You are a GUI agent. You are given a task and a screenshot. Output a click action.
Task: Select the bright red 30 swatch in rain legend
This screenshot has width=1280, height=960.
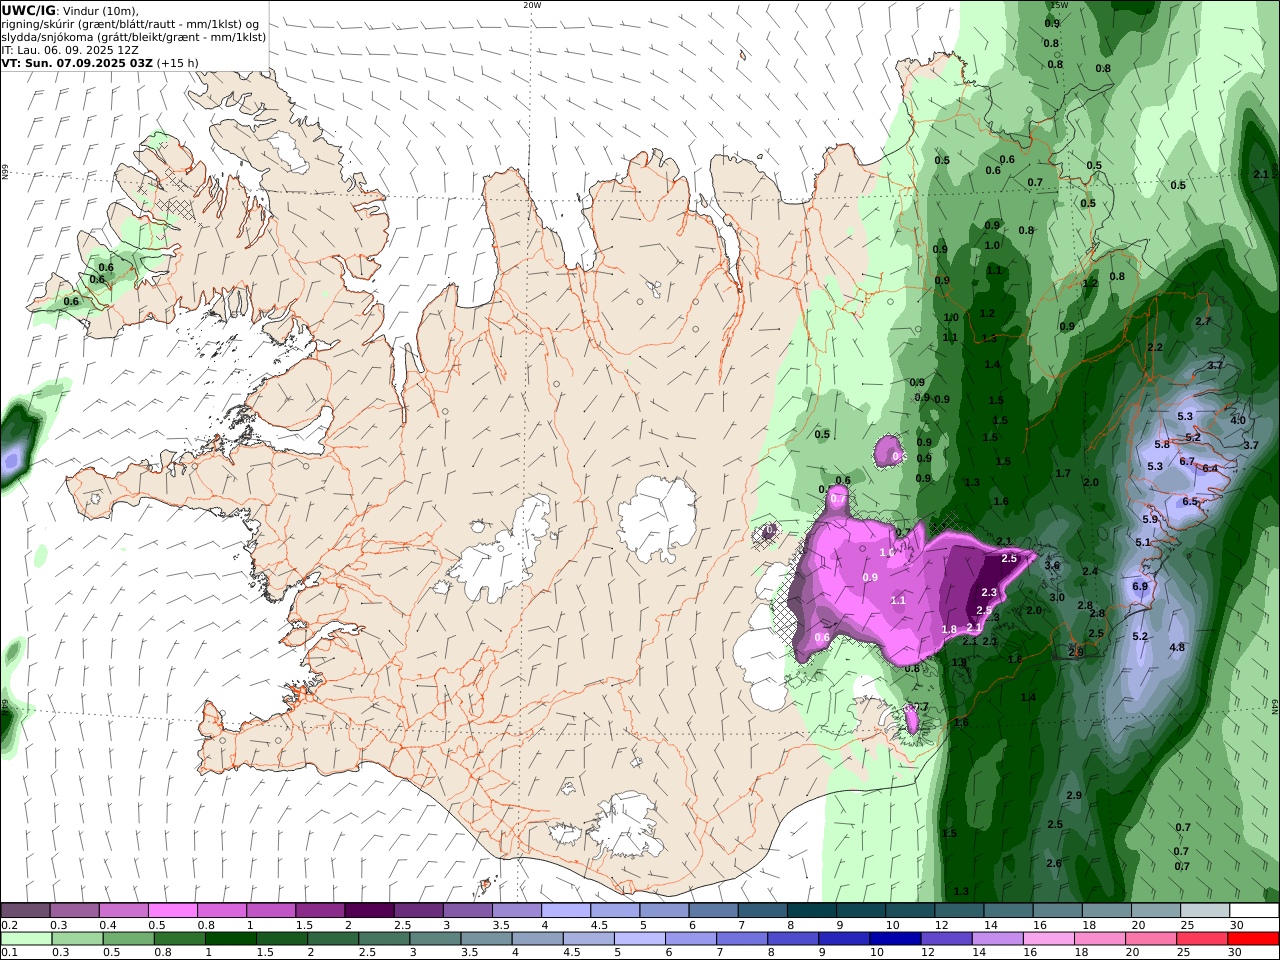click(1251, 939)
